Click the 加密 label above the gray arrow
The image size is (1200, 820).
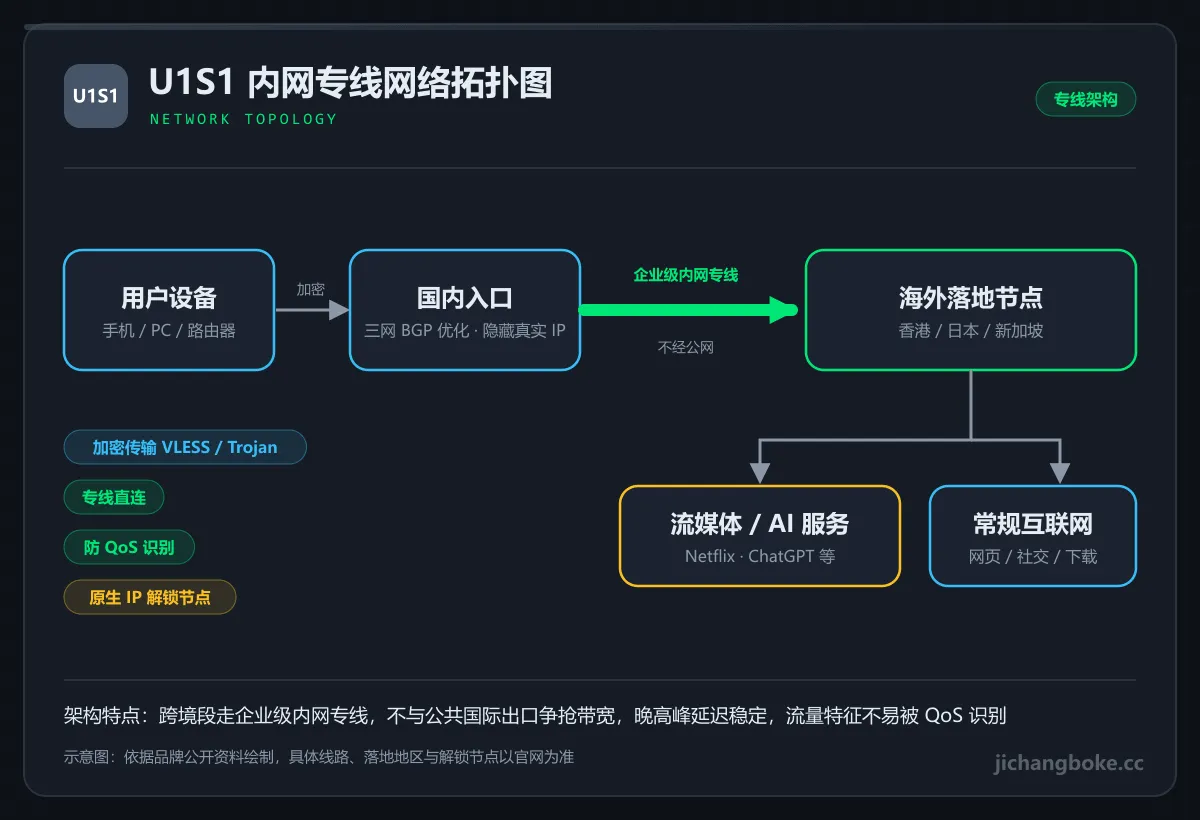(x=311, y=289)
